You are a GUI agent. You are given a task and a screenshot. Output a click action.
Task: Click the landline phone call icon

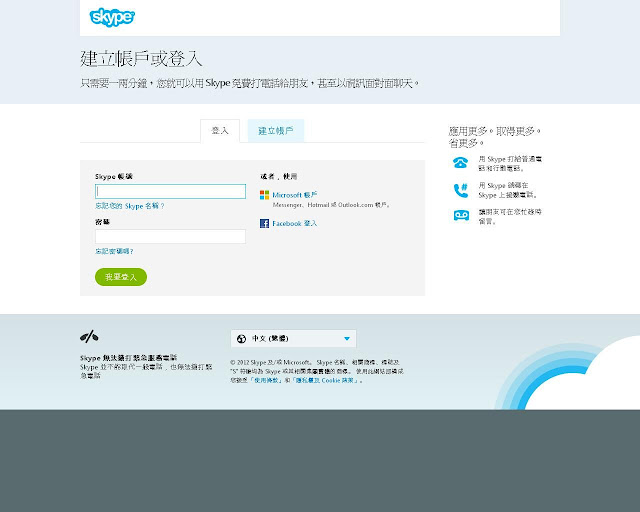coord(460,163)
